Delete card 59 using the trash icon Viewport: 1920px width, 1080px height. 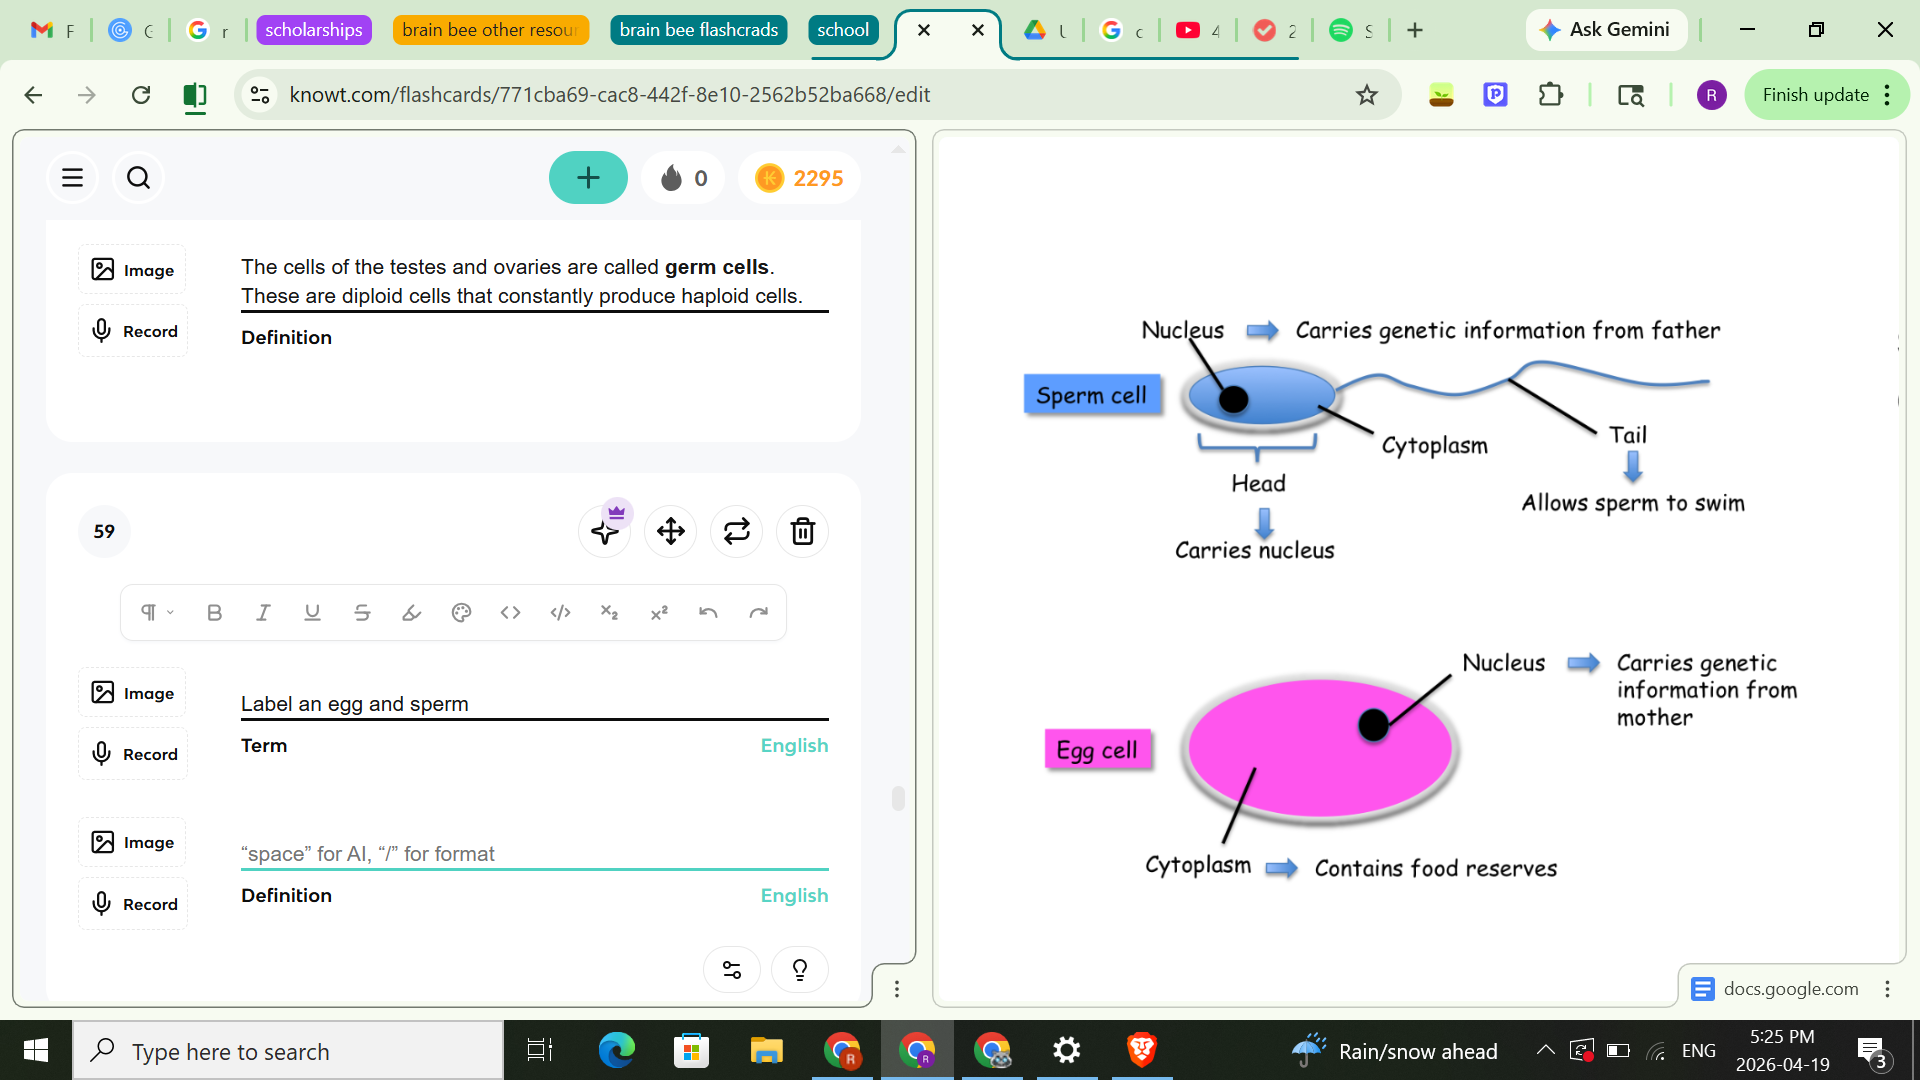[x=802, y=531]
